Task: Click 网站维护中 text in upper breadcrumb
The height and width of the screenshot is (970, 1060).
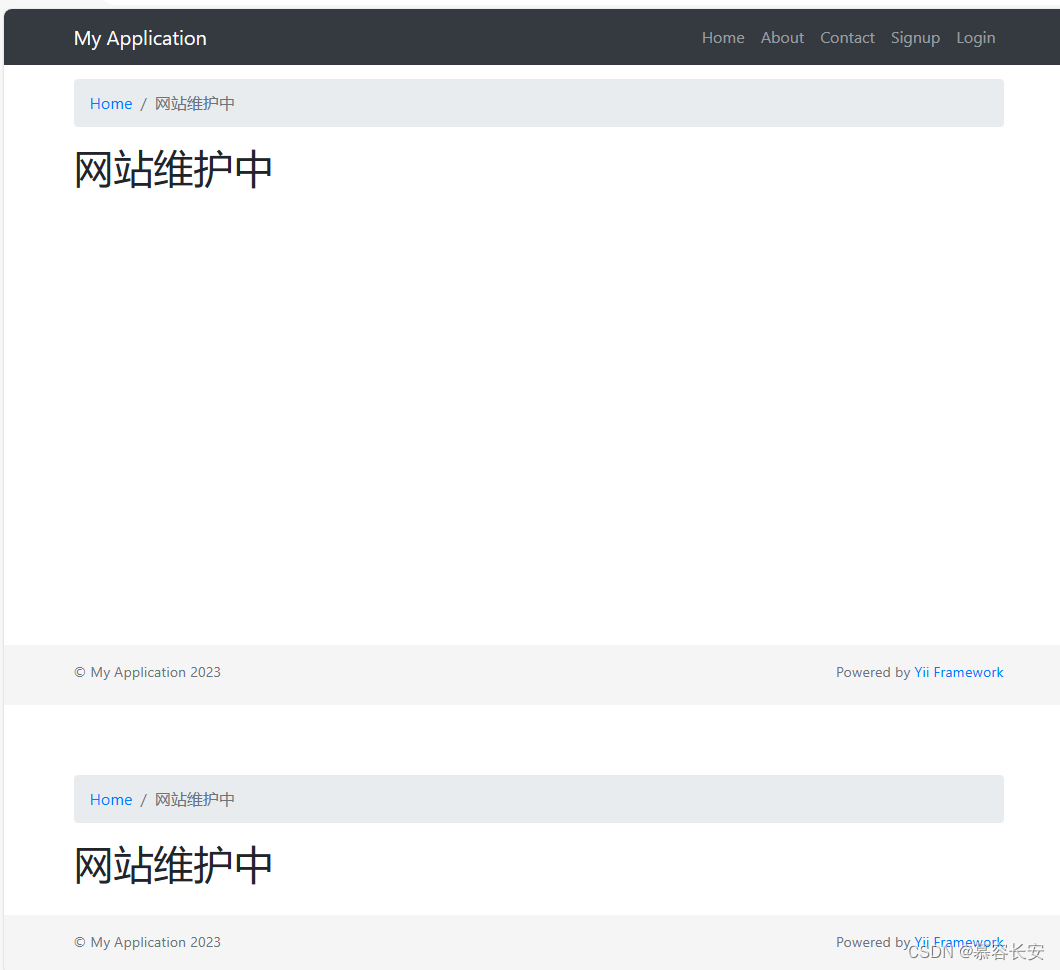Action: tap(195, 103)
